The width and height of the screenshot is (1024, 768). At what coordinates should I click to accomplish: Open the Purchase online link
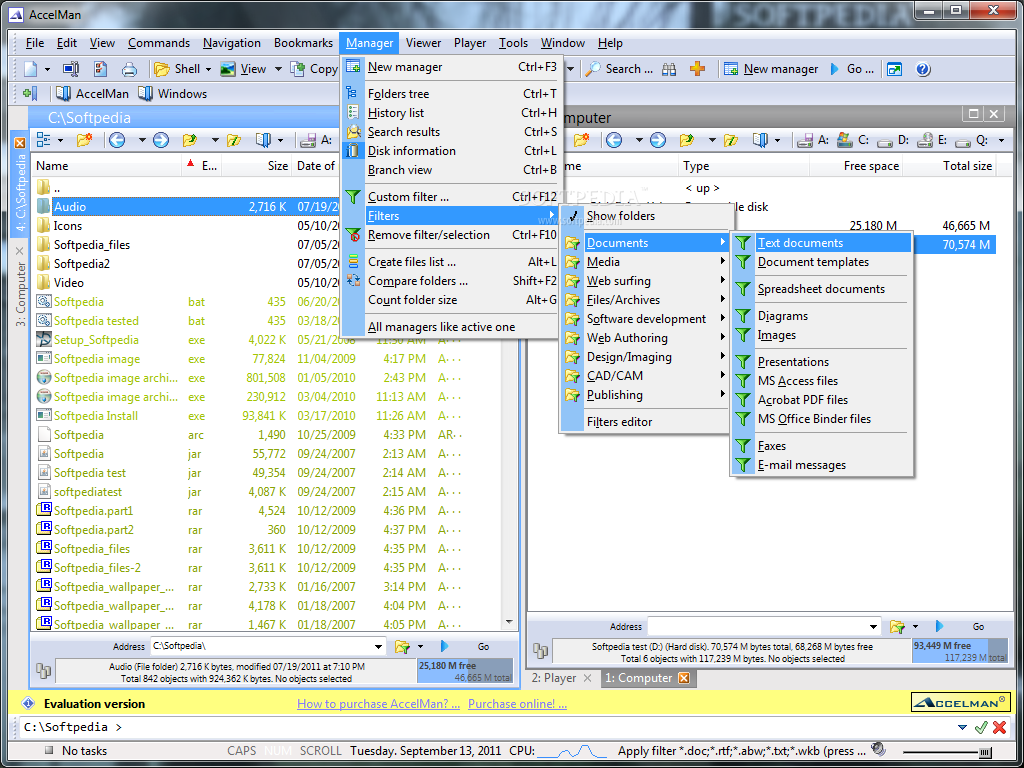[x=517, y=704]
